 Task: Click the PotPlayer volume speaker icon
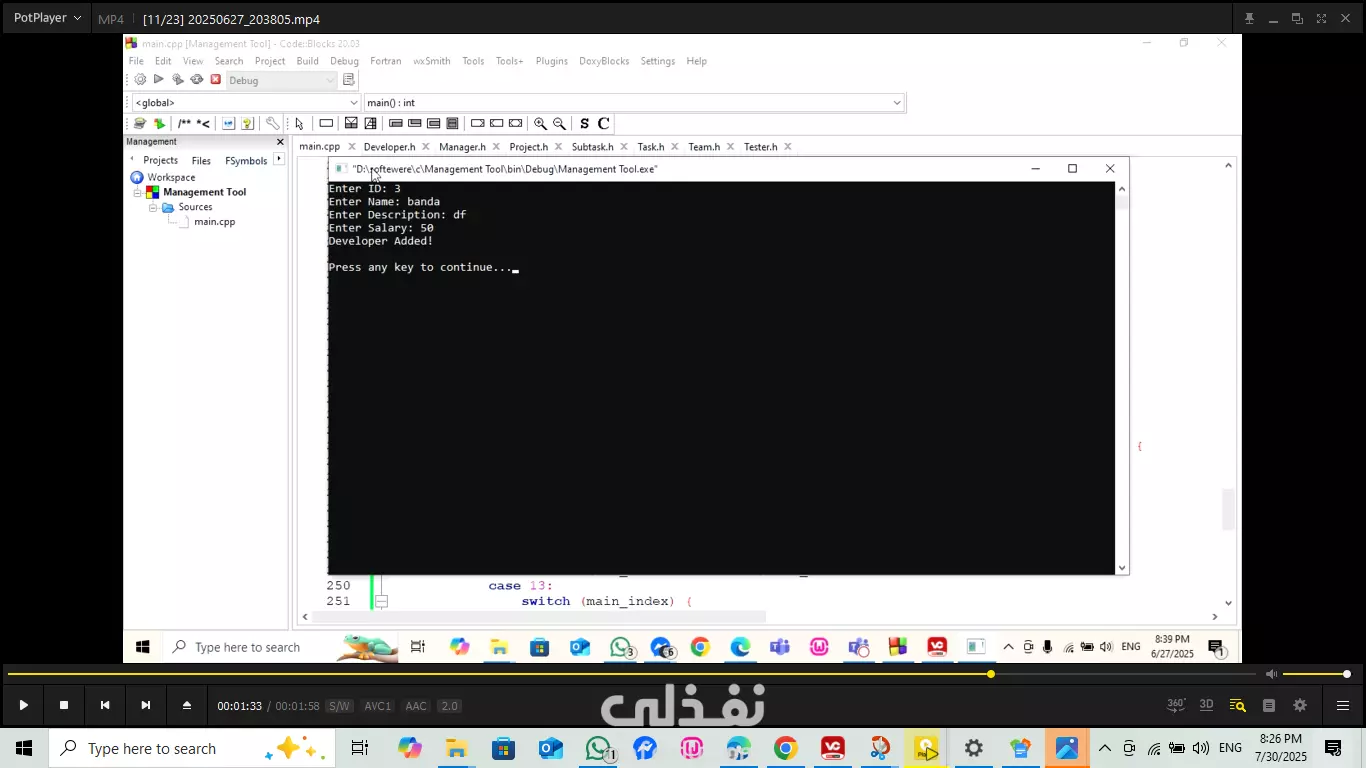click(x=1271, y=674)
